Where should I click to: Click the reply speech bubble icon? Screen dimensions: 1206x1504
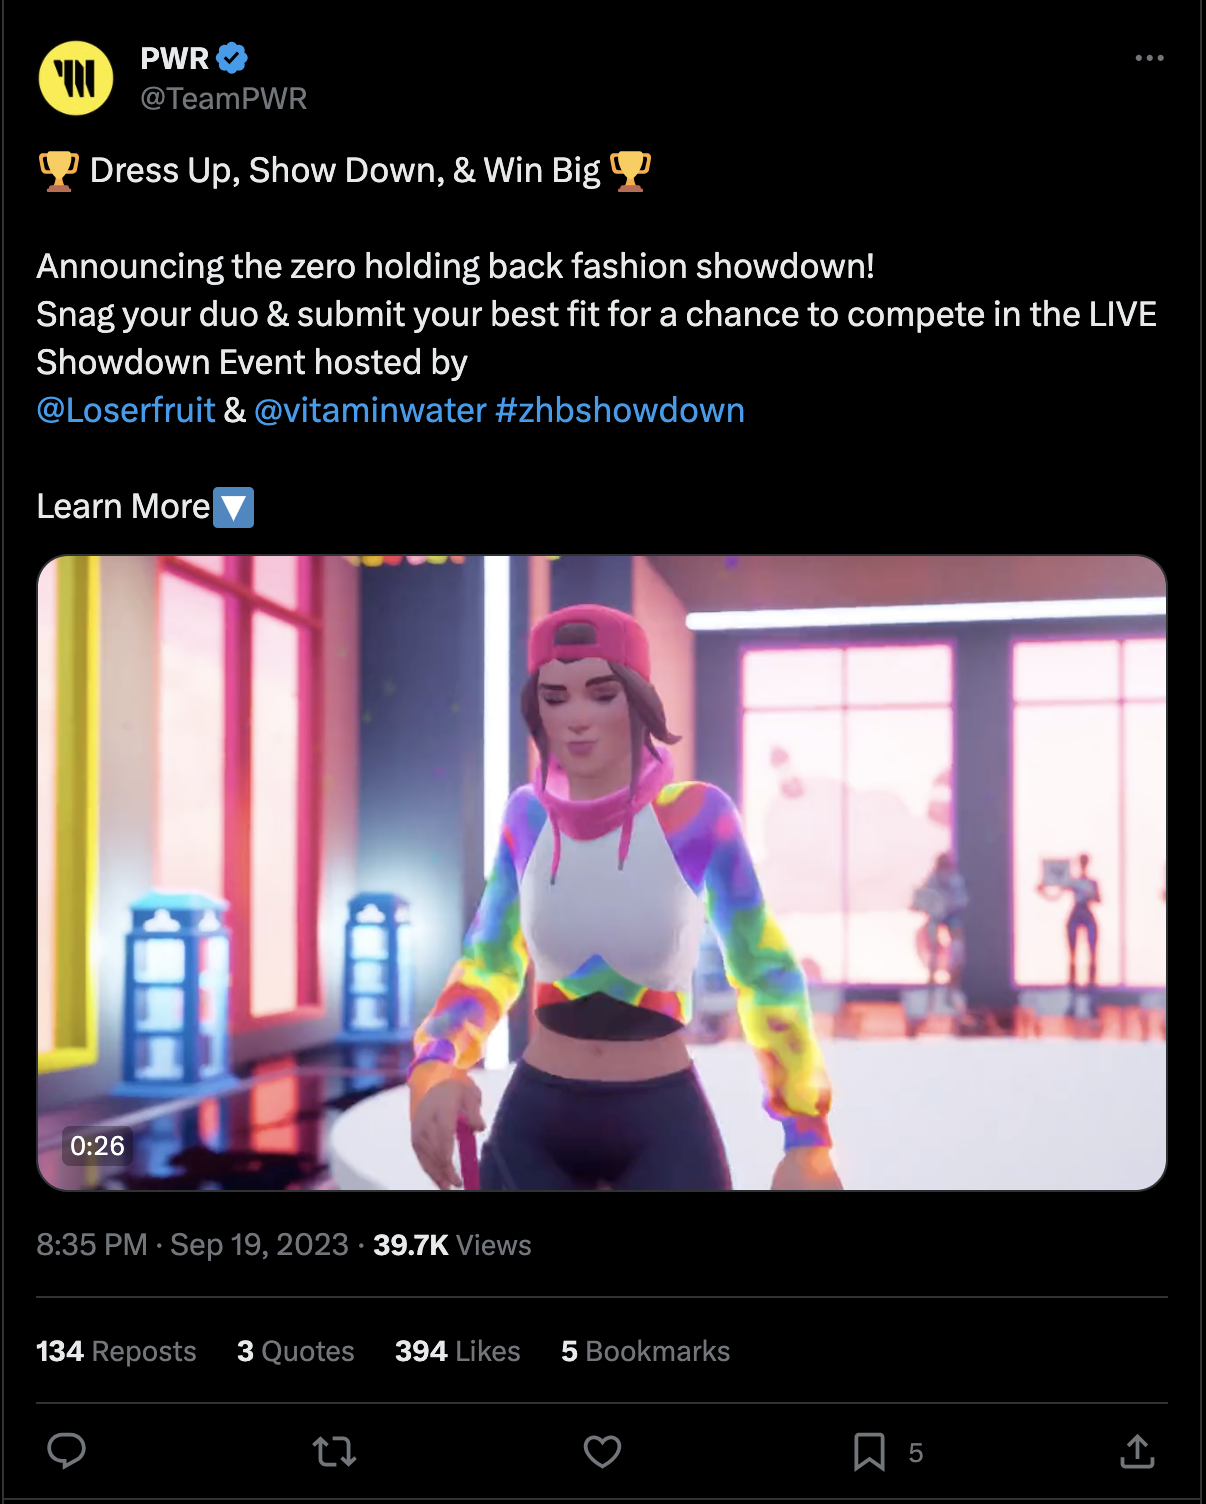click(67, 1451)
